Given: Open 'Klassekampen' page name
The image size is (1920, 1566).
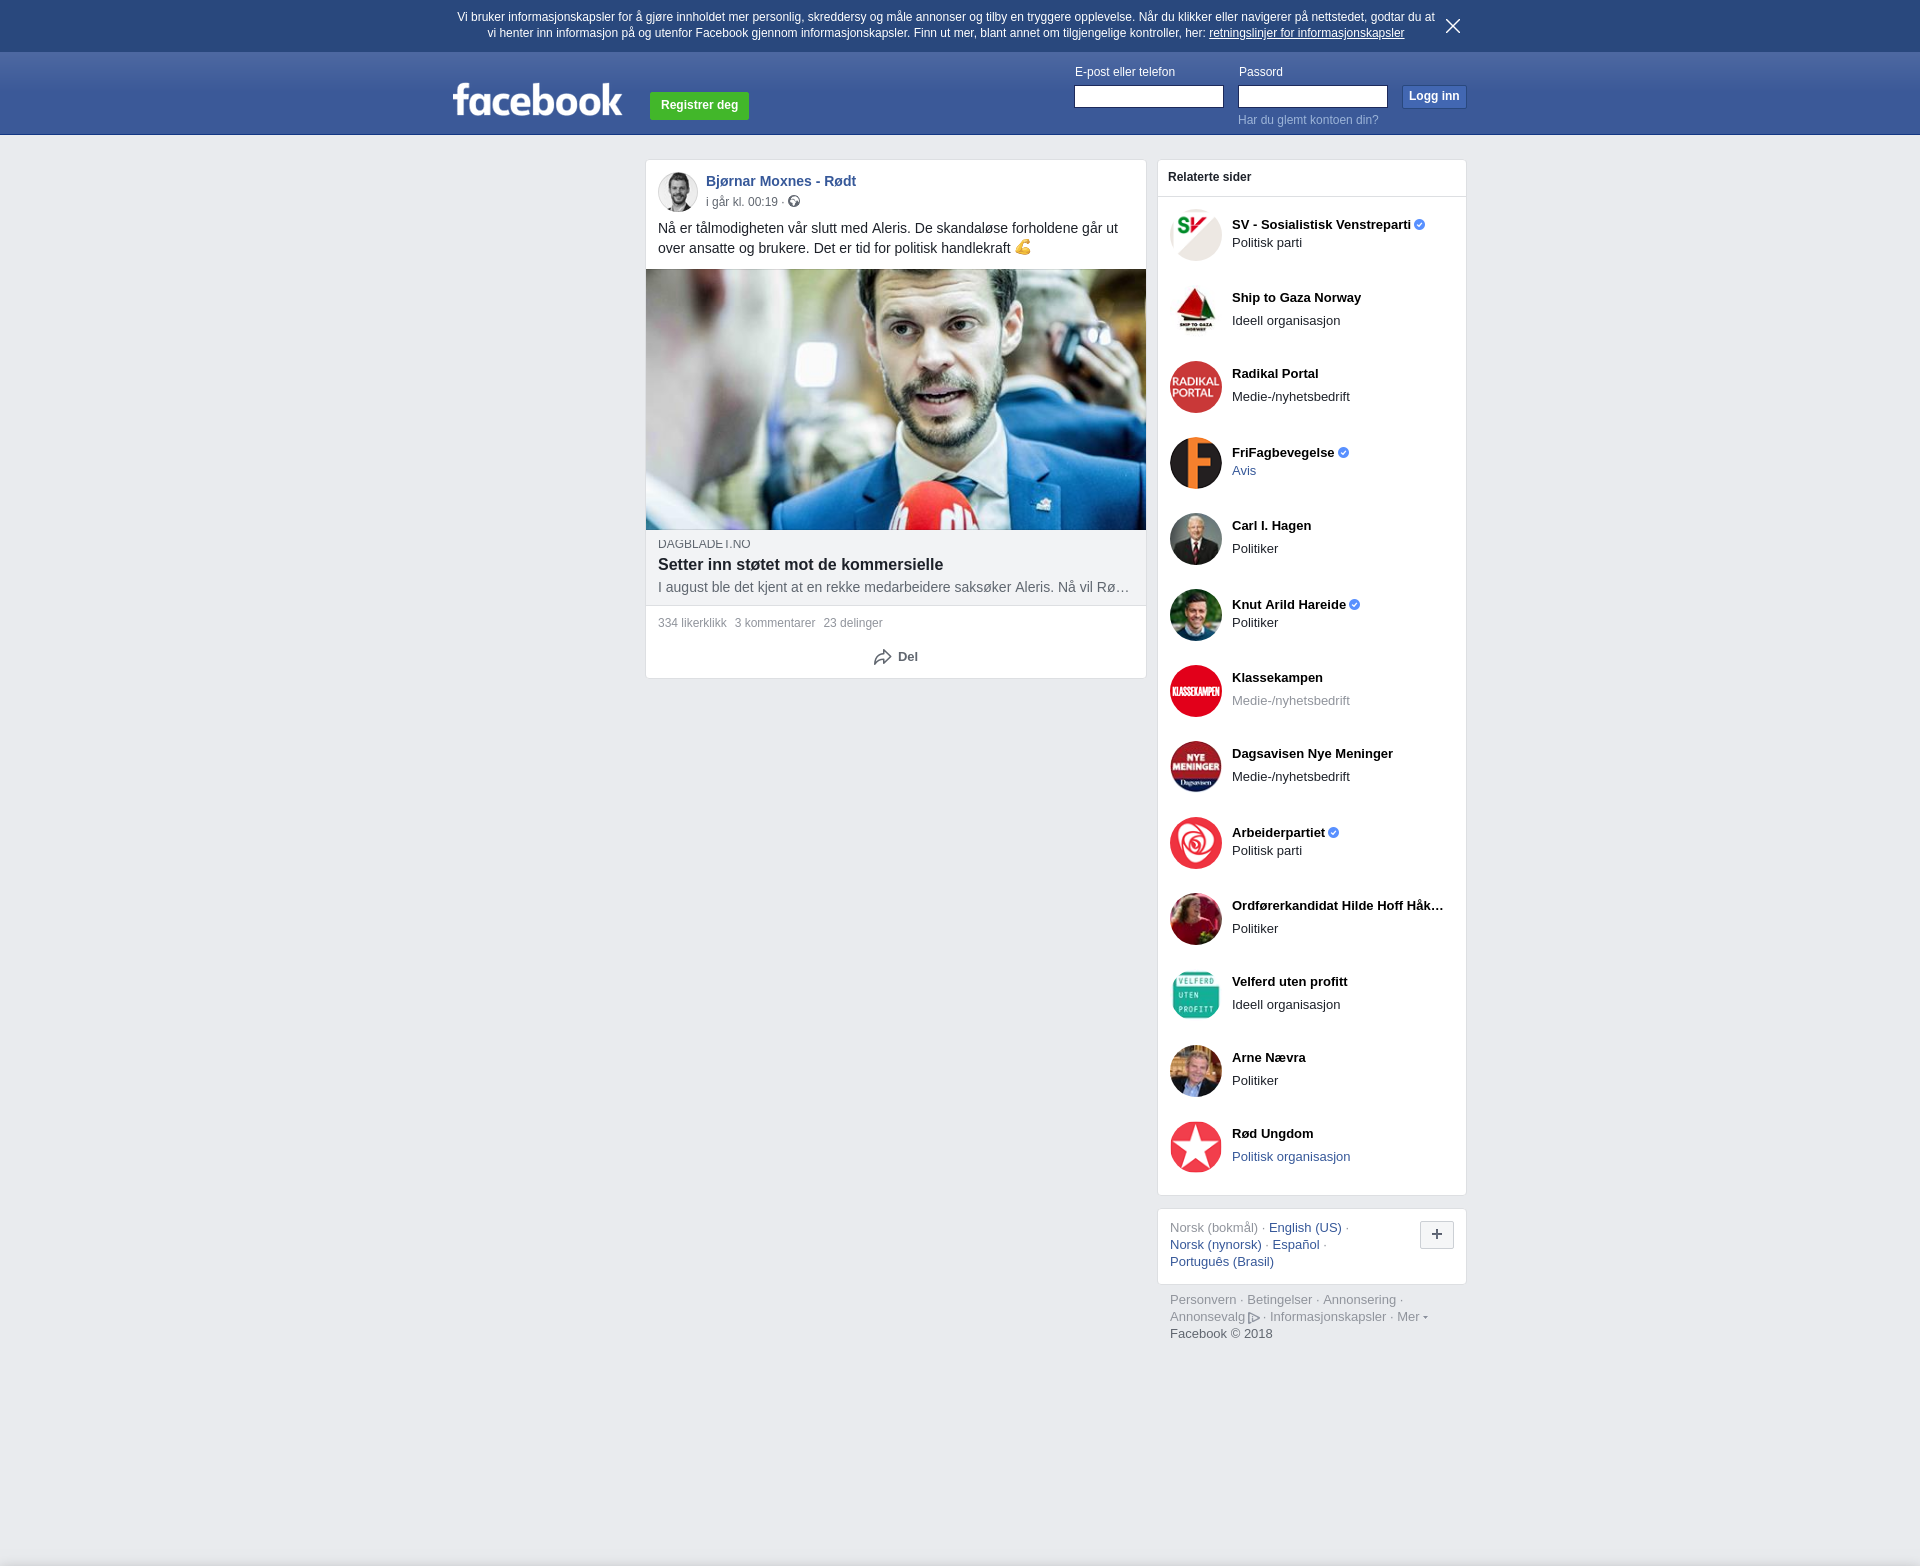Looking at the screenshot, I should 1277,678.
